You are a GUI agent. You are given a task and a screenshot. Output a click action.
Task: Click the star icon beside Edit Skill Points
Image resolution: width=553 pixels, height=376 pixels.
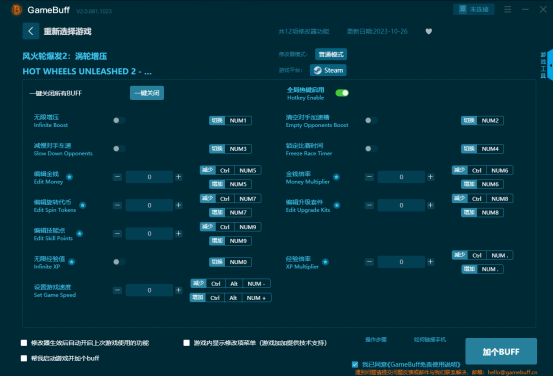pos(80,234)
